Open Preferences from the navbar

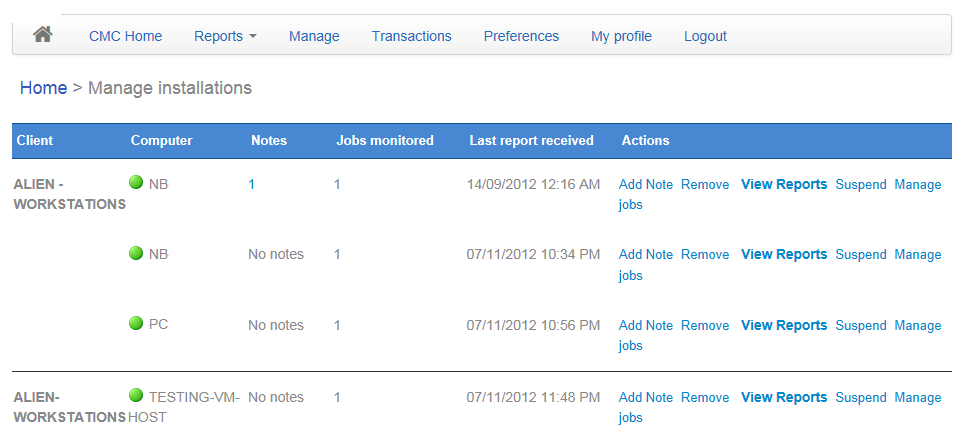click(521, 36)
